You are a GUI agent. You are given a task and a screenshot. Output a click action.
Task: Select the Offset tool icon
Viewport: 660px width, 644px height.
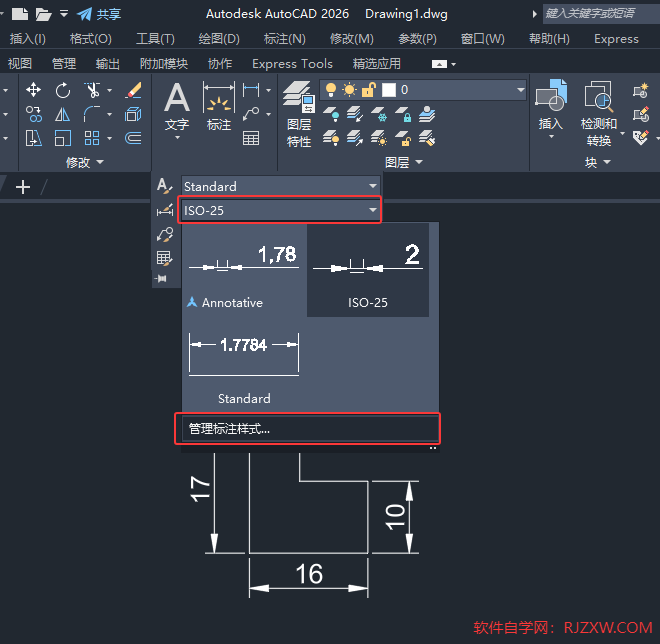click(133, 138)
